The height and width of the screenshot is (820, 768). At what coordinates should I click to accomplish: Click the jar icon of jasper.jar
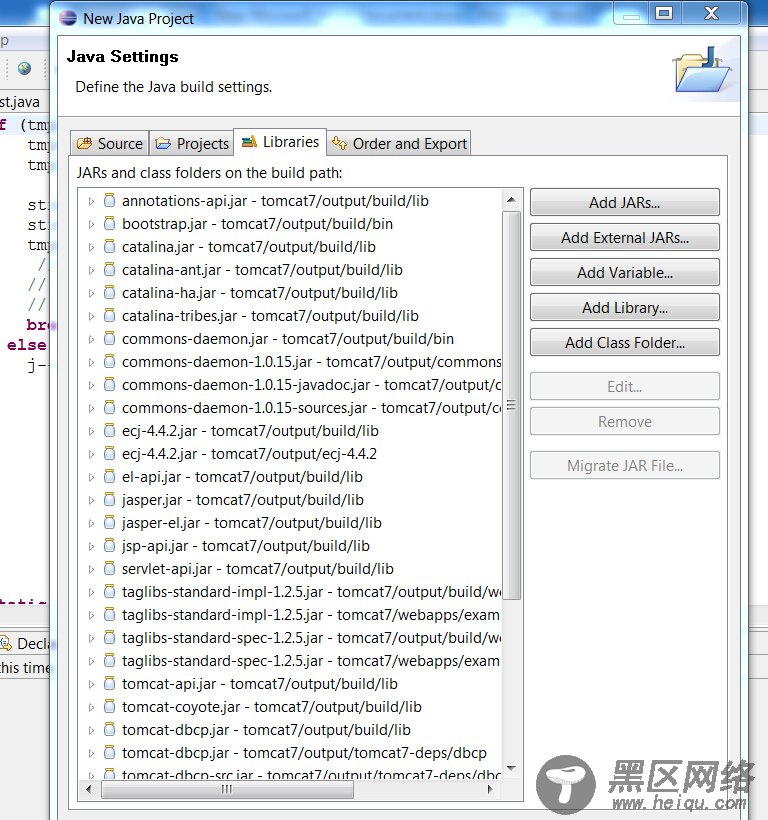(x=109, y=499)
